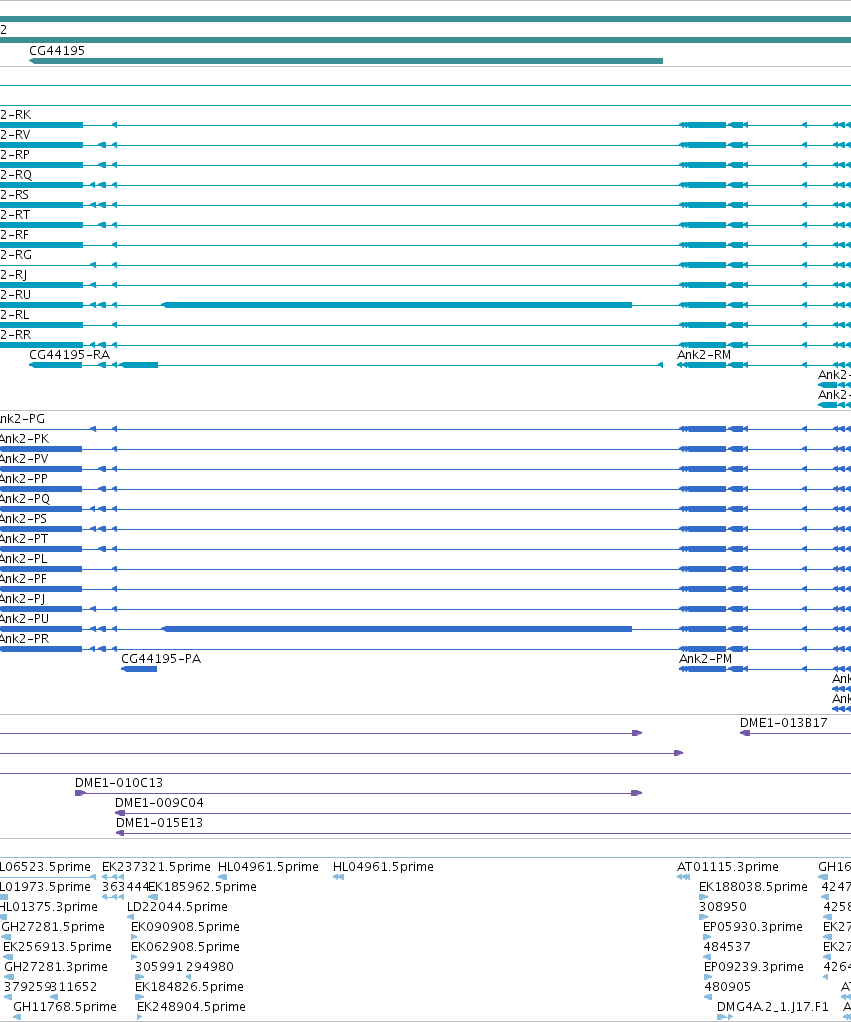The image size is (851, 1022).
Task: Click the long coding exon on Ank2-PU
Action: tap(397, 629)
